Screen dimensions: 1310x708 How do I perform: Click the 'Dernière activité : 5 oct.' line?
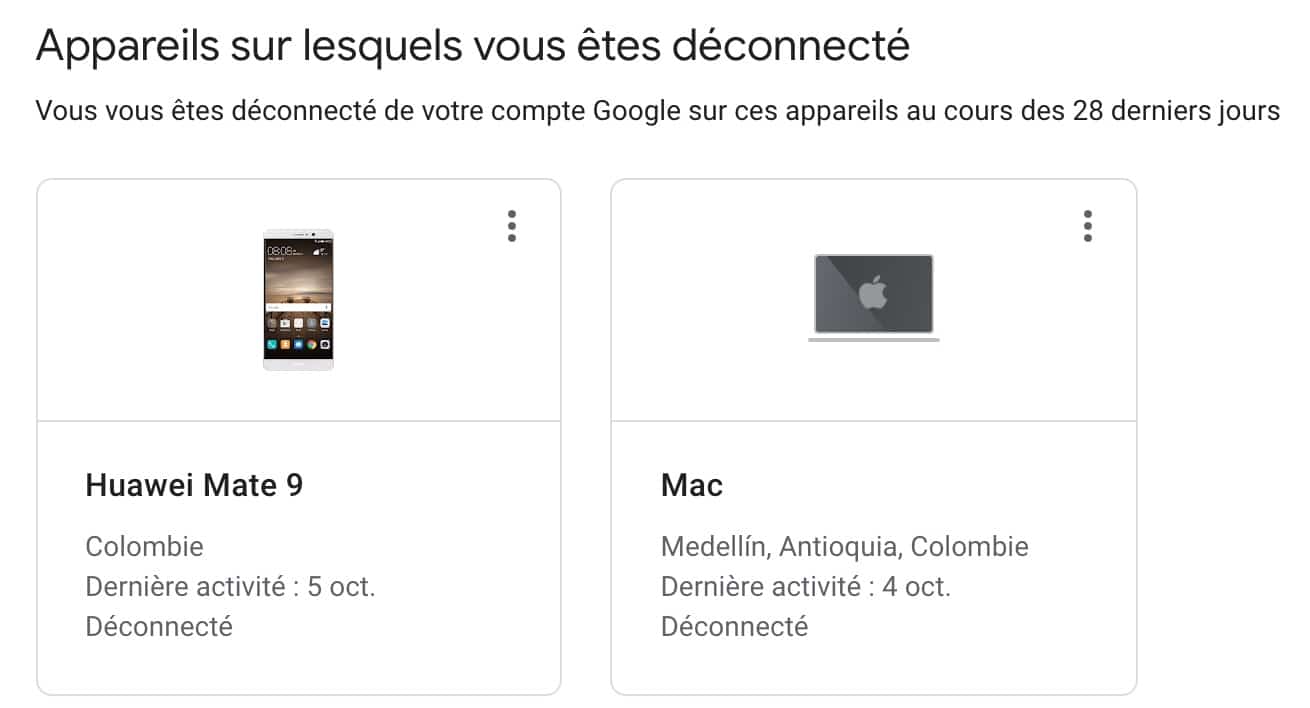[x=230, y=587]
